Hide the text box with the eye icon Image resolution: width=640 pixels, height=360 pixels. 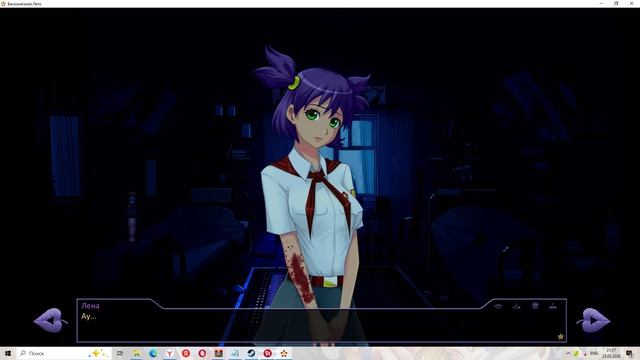pyautogui.click(x=498, y=306)
